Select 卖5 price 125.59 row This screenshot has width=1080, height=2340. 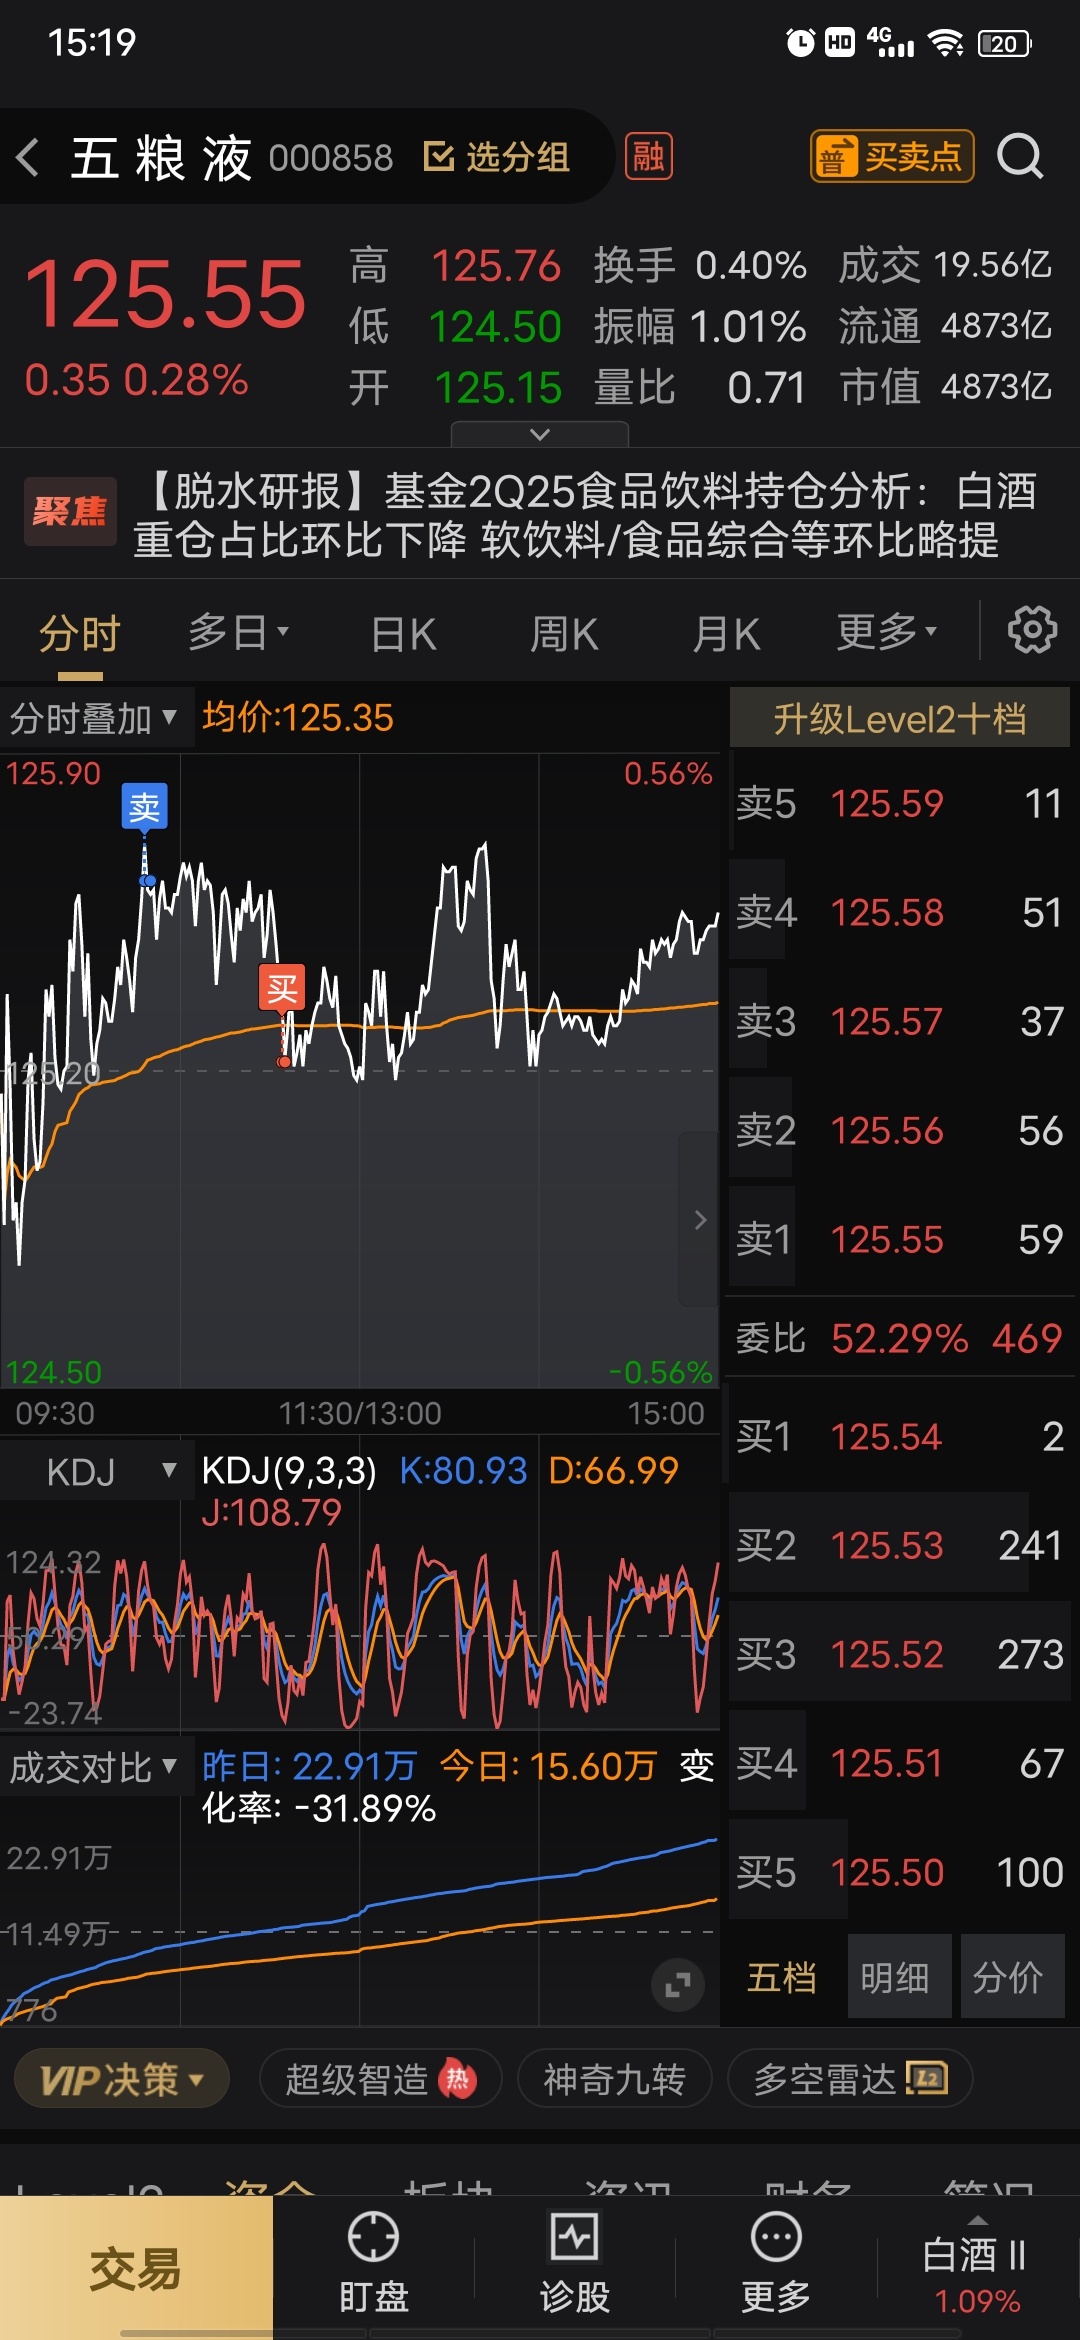[900, 804]
